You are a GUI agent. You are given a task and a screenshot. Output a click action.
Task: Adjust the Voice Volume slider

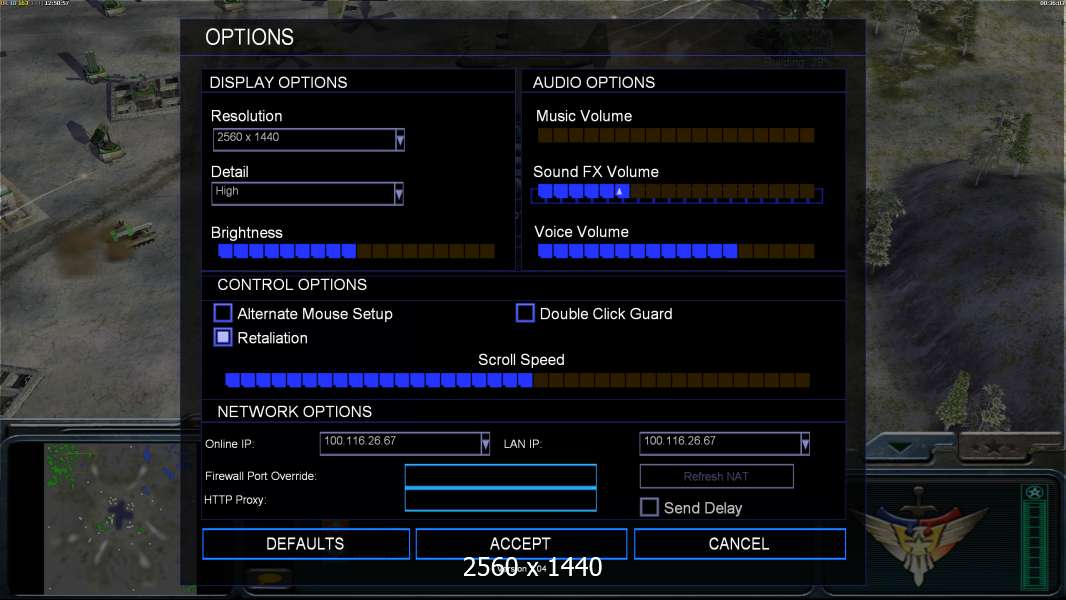[676, 251]
